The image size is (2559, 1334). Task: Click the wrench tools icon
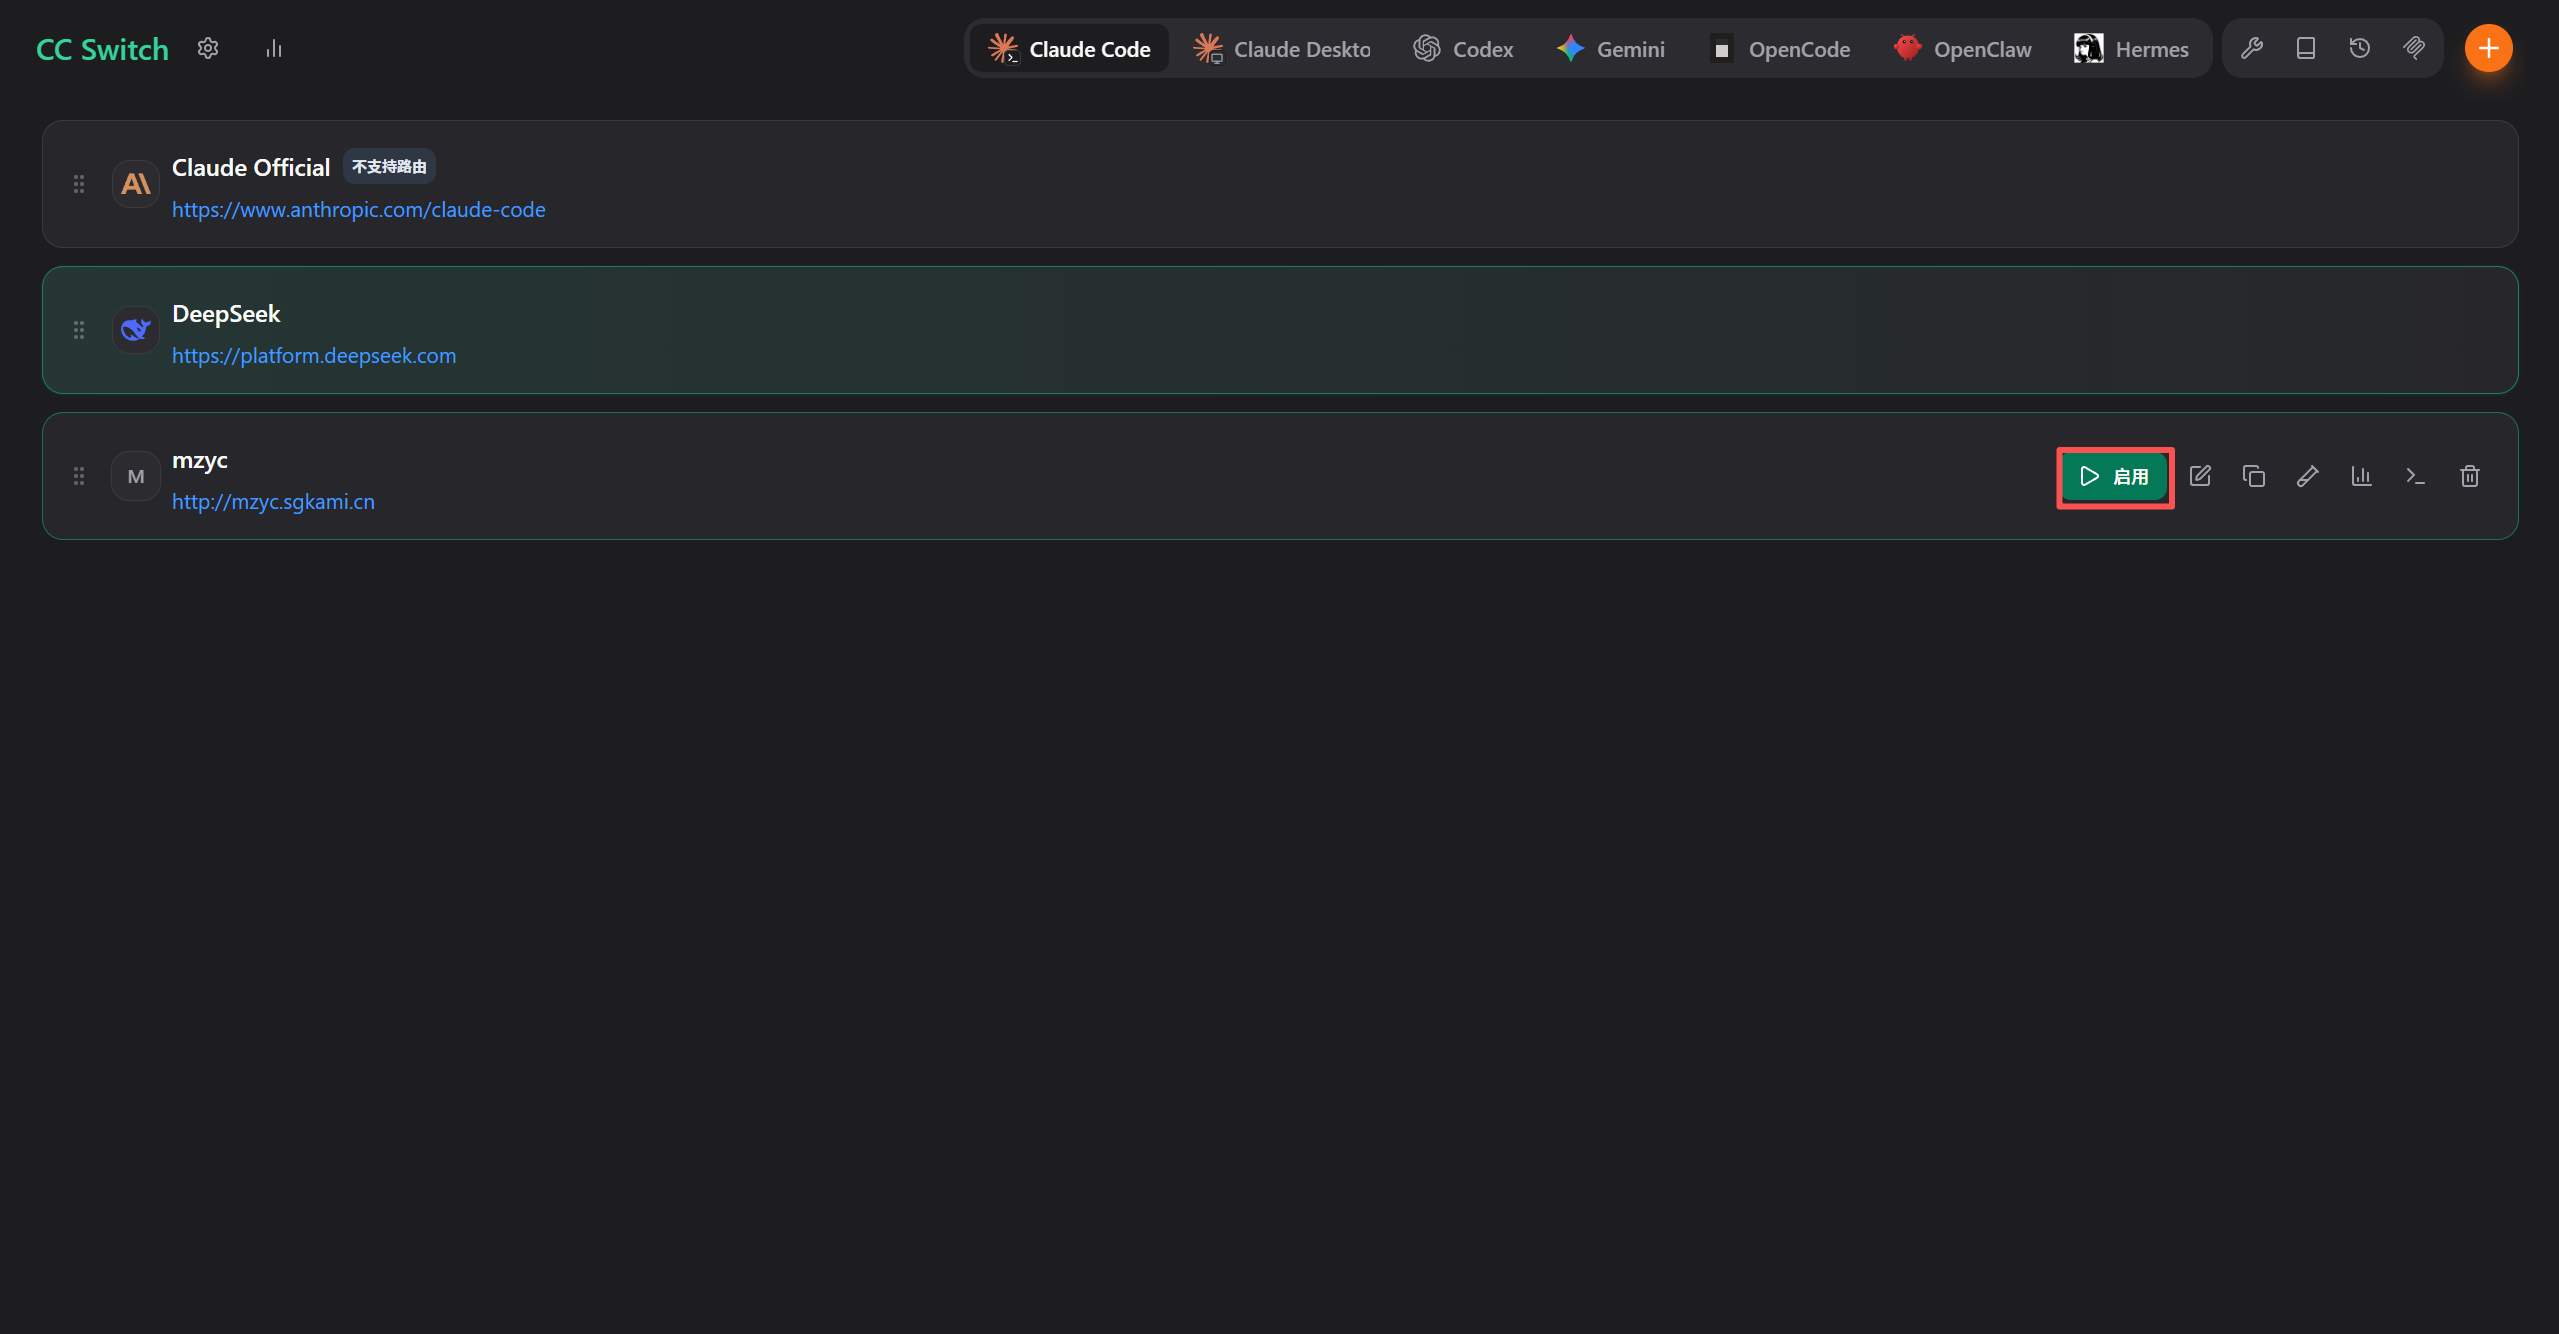(2252, 48)
